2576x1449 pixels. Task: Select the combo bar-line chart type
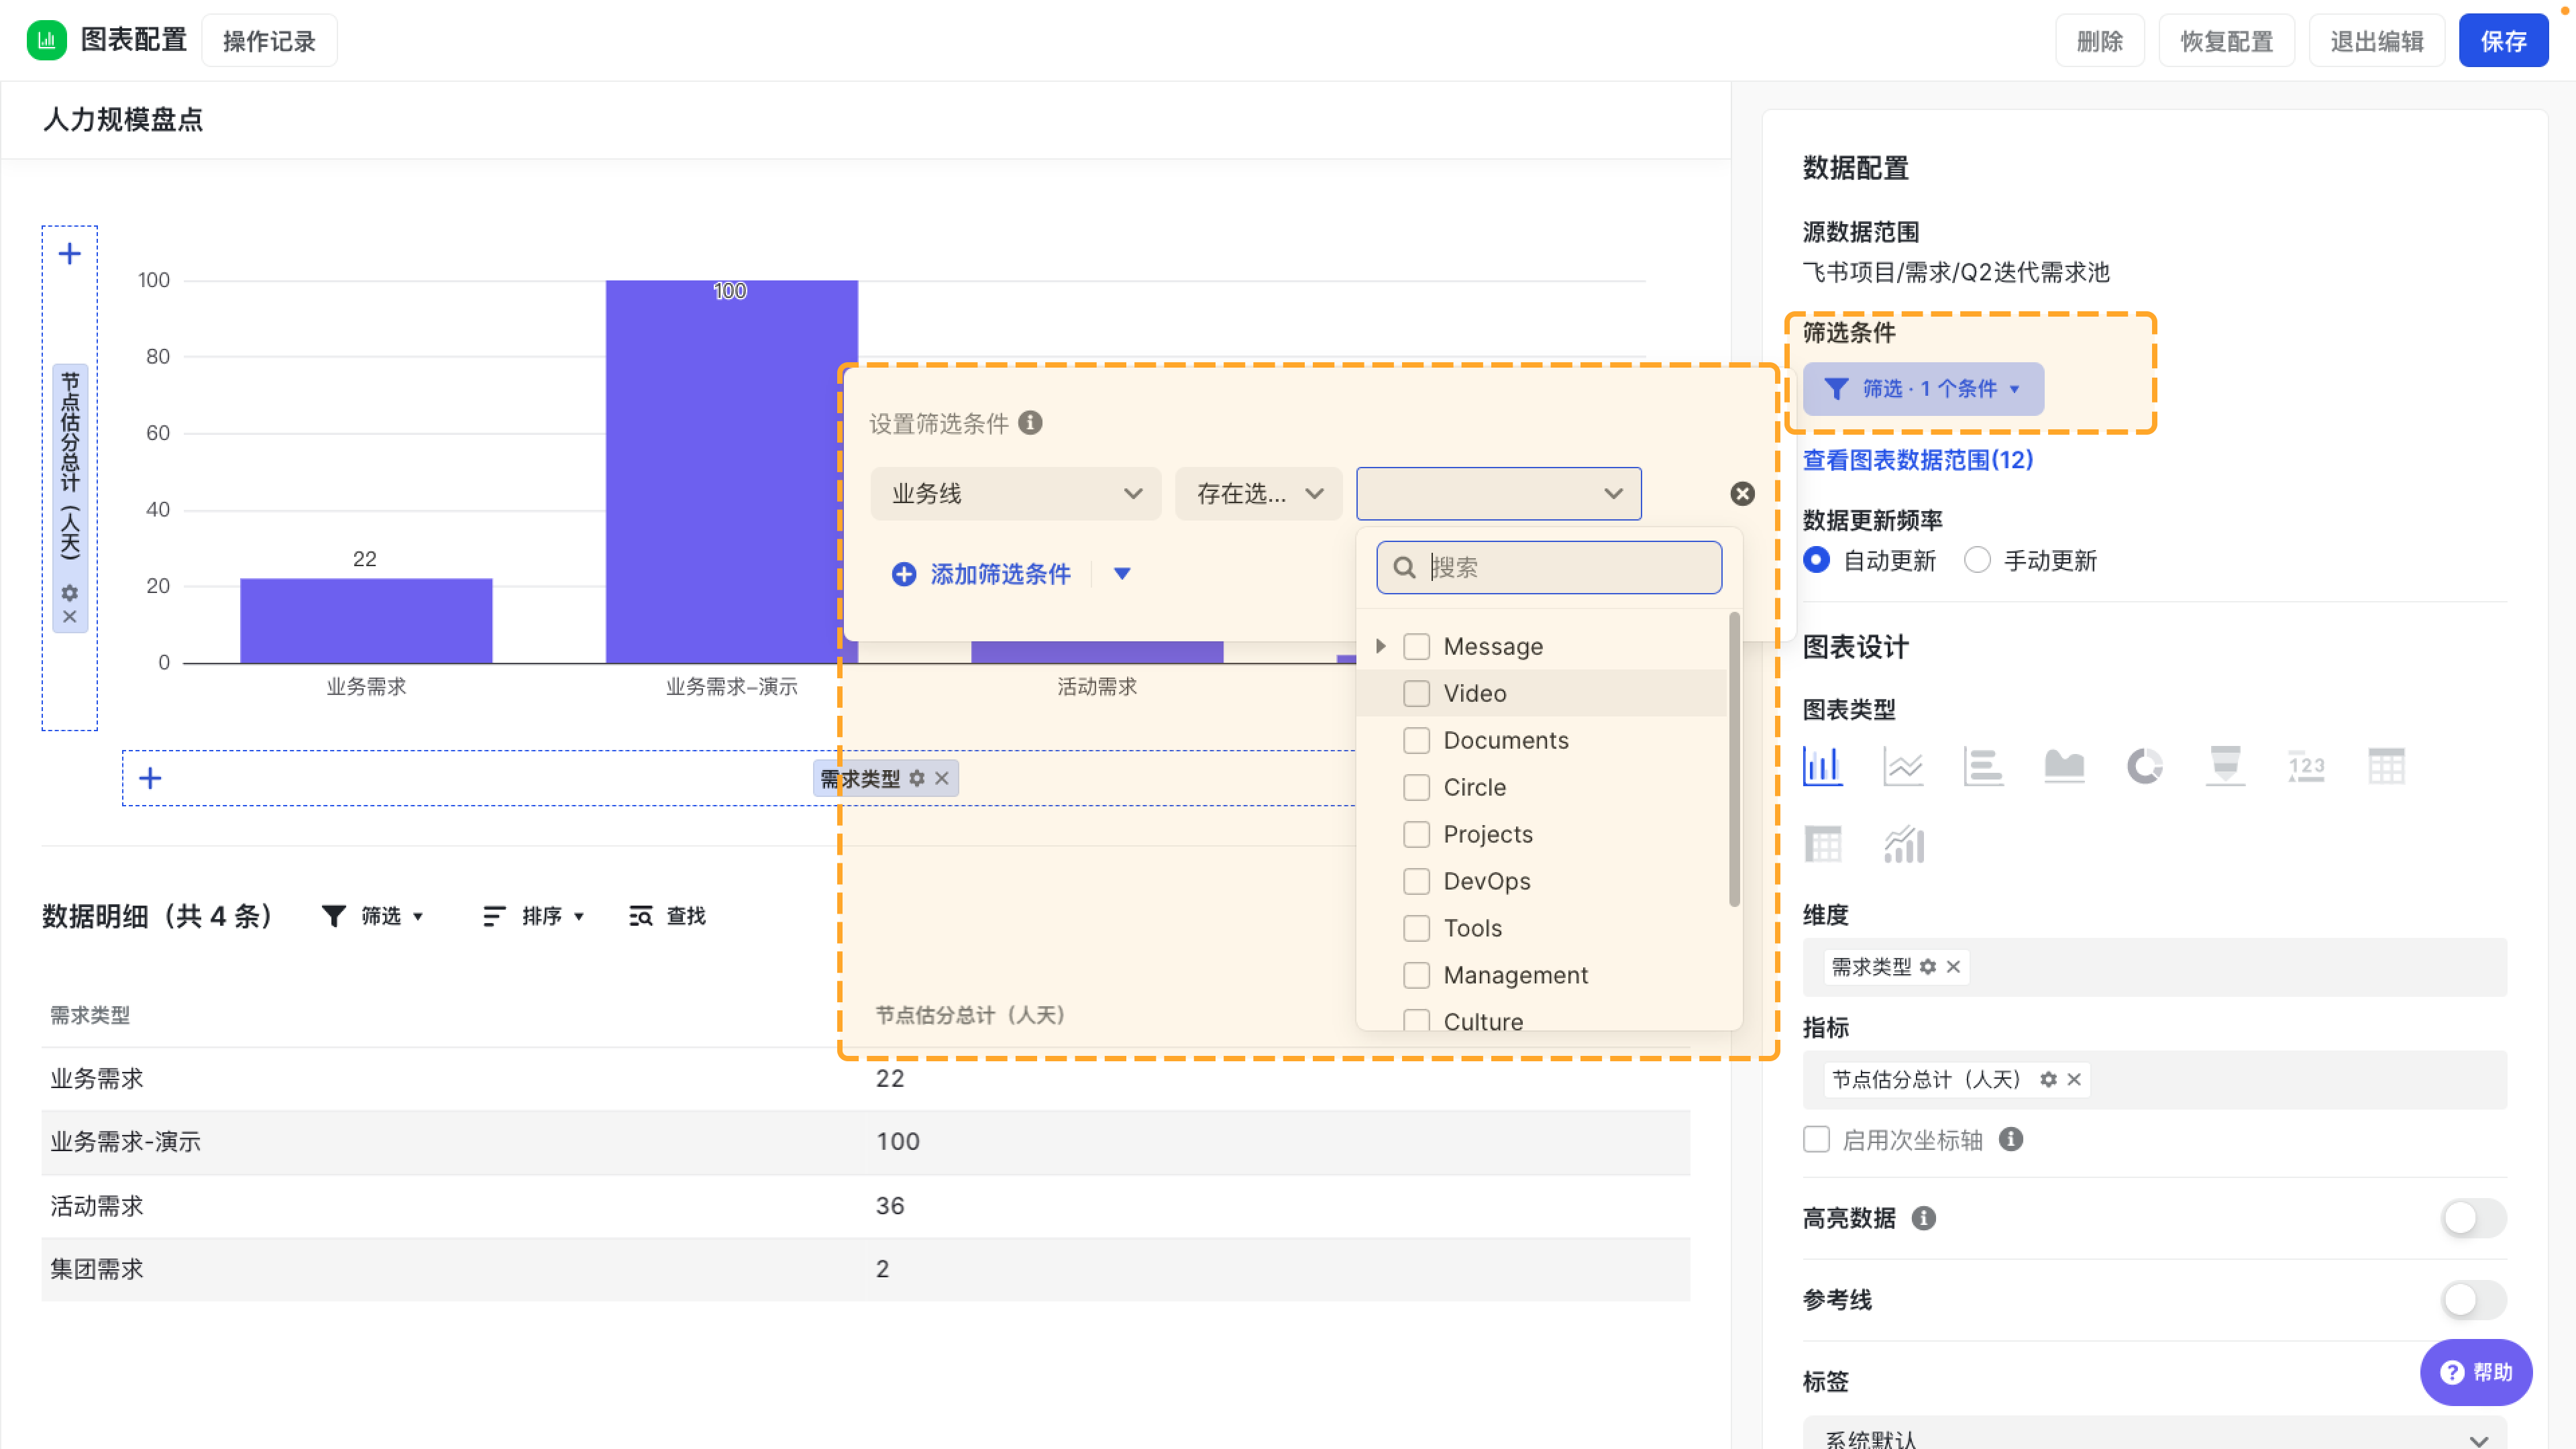pyautogui.click(x=1903, y=845)
